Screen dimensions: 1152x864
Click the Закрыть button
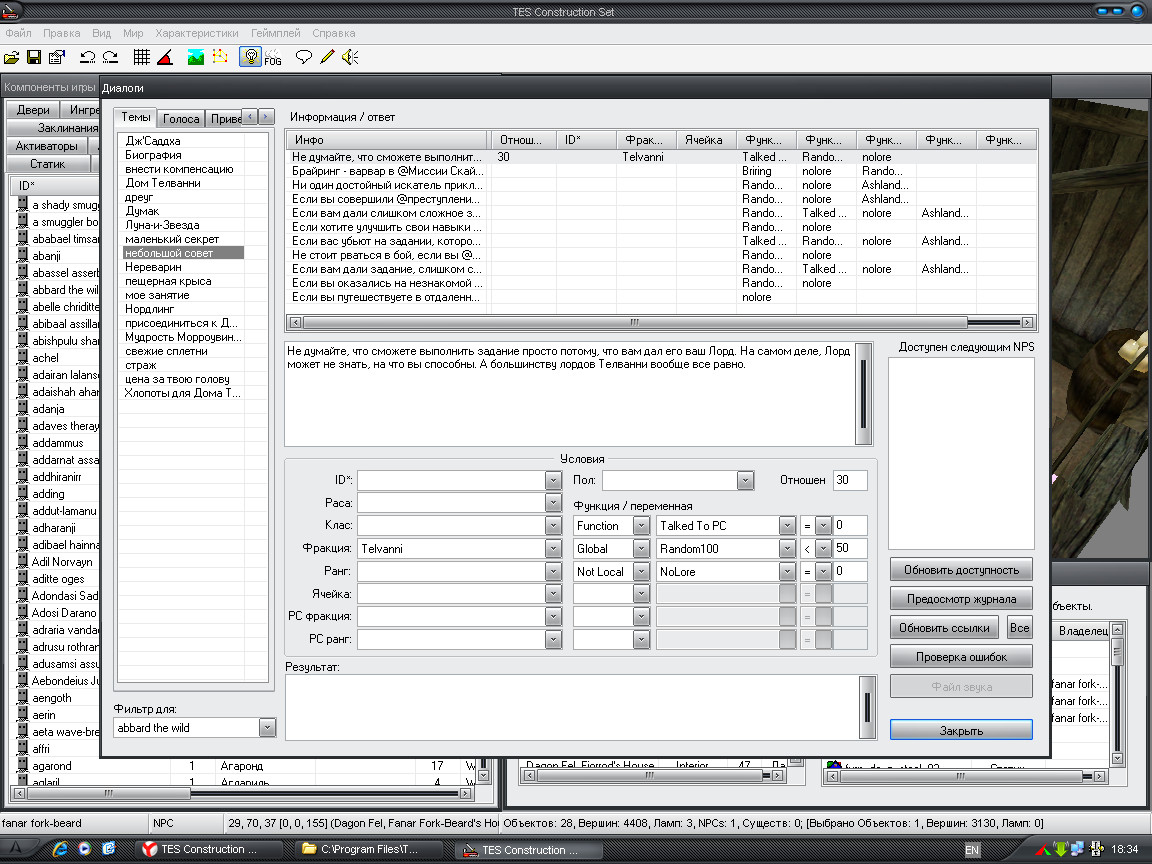pyautogui.click(x=960, y=730)
